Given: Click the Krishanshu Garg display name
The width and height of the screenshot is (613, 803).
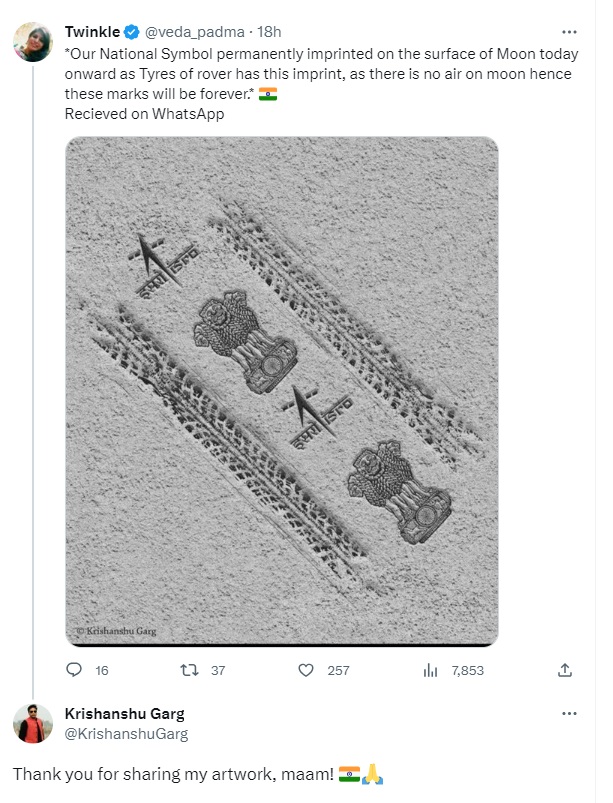Looking at the screenshot, I should pyautogui.click(x=124, y=713).
